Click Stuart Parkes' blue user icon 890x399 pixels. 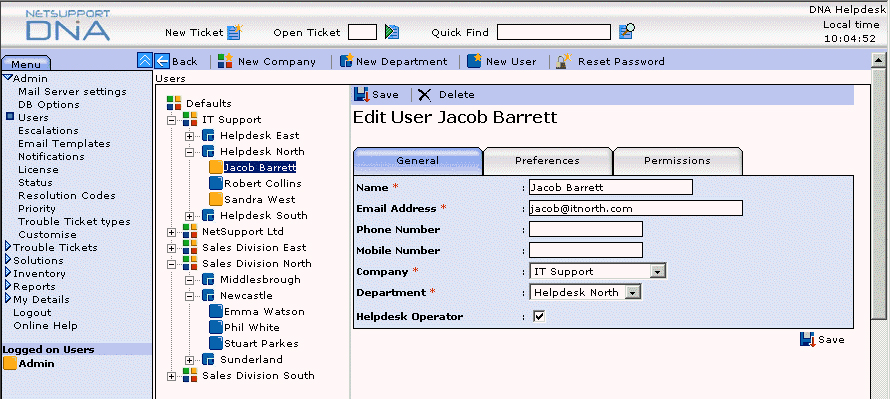click(216, 343)
